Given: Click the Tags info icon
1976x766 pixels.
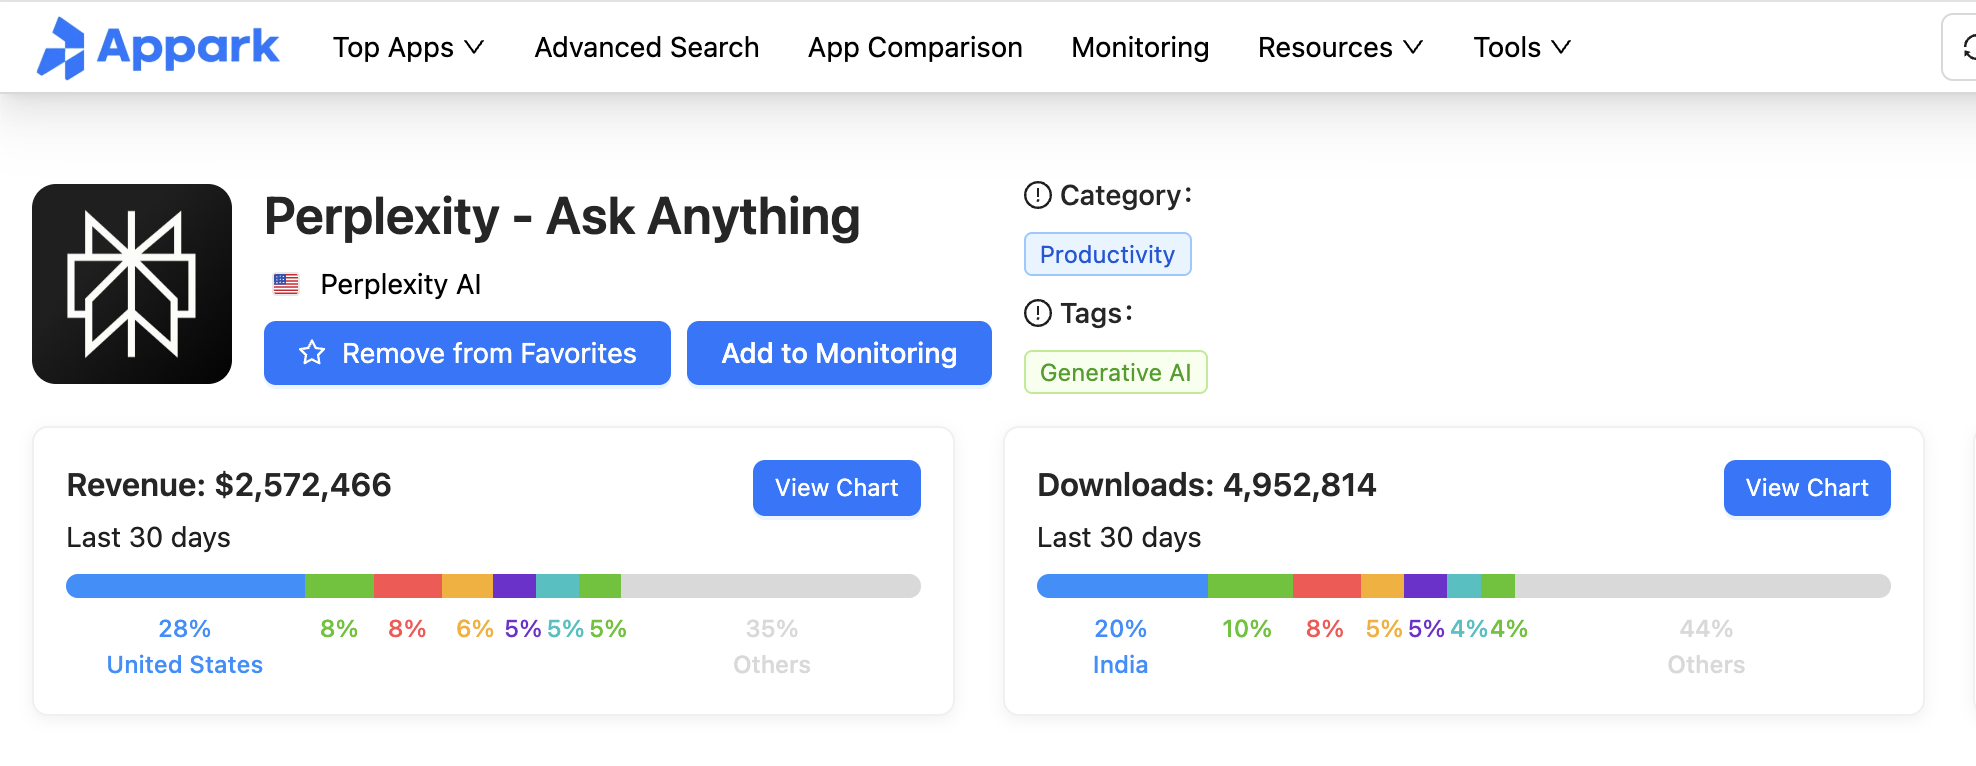Looking at the screenshot, I should pos(1038,313).
